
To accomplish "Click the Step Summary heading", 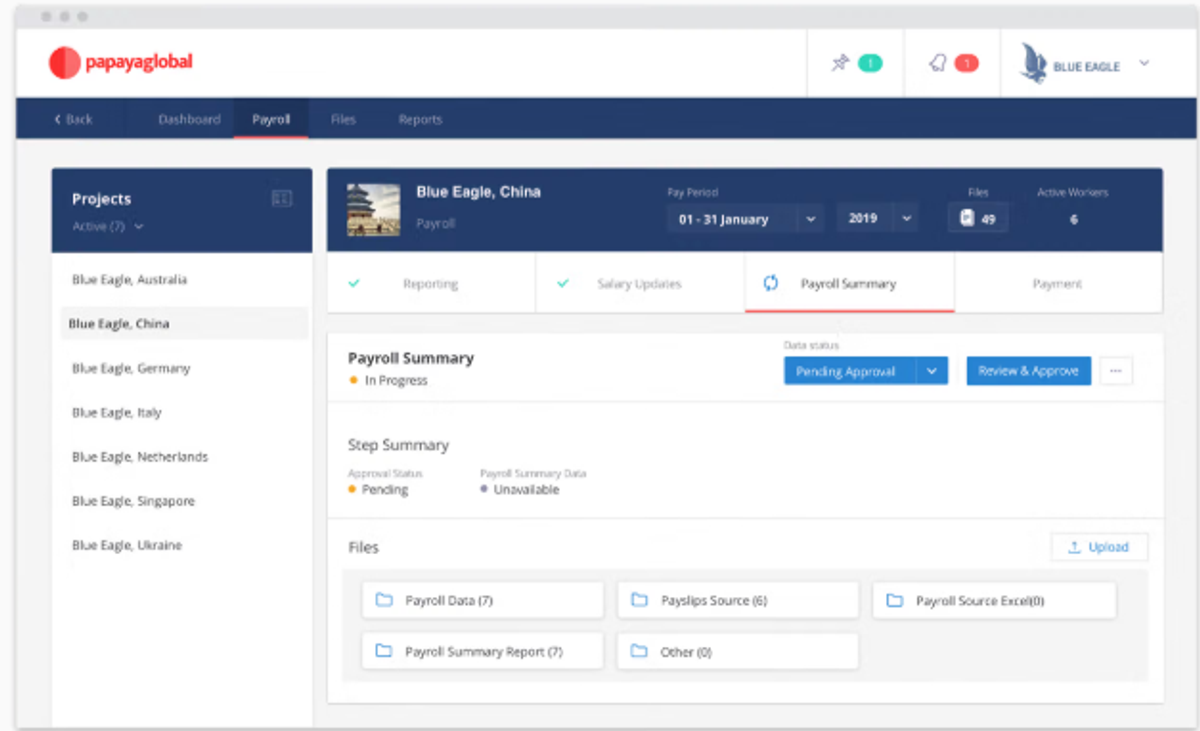I will 398,445.
